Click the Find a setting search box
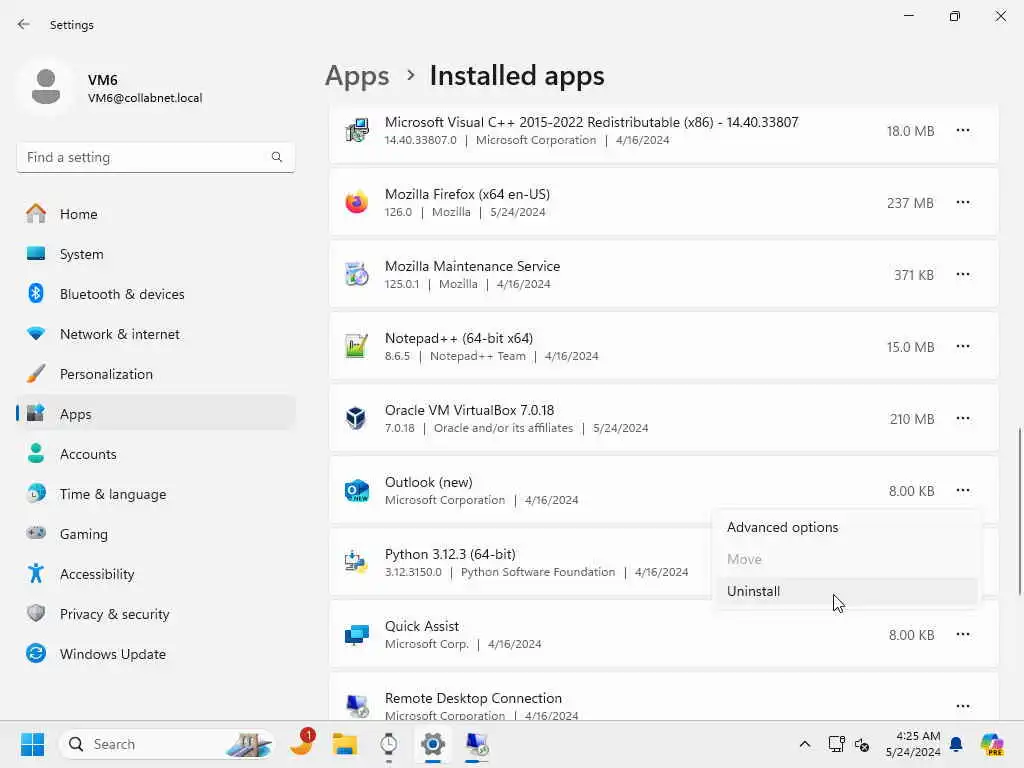The width and height of the screenshot is (1024, 768). click(155, 157)
